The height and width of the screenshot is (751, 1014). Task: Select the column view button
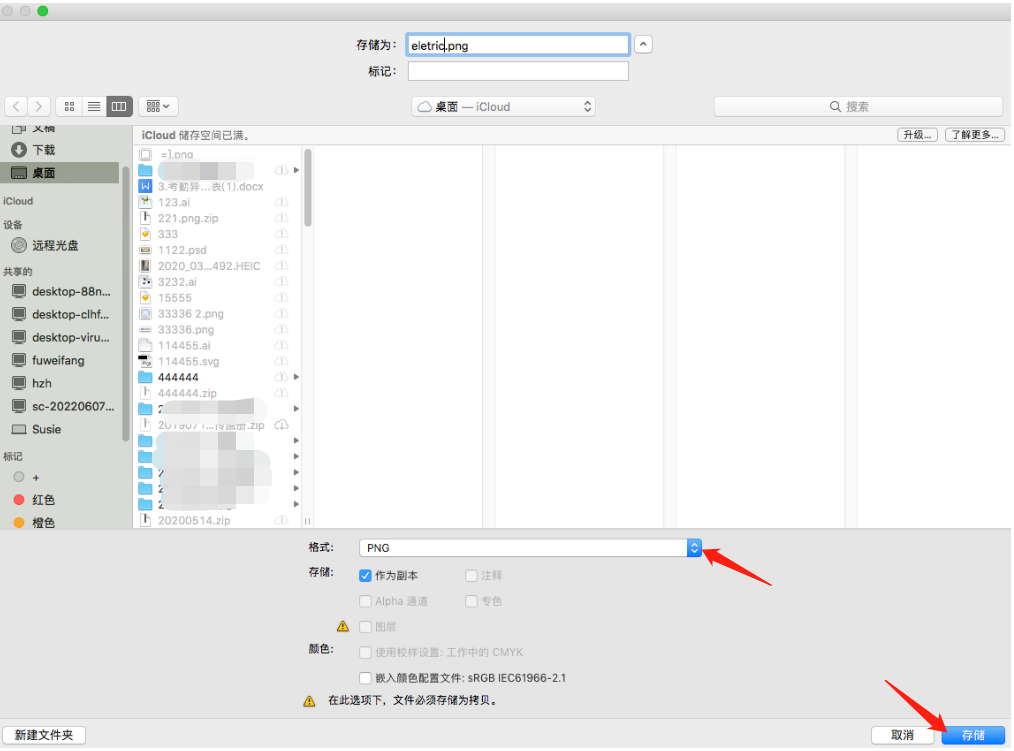pos(119,106)
